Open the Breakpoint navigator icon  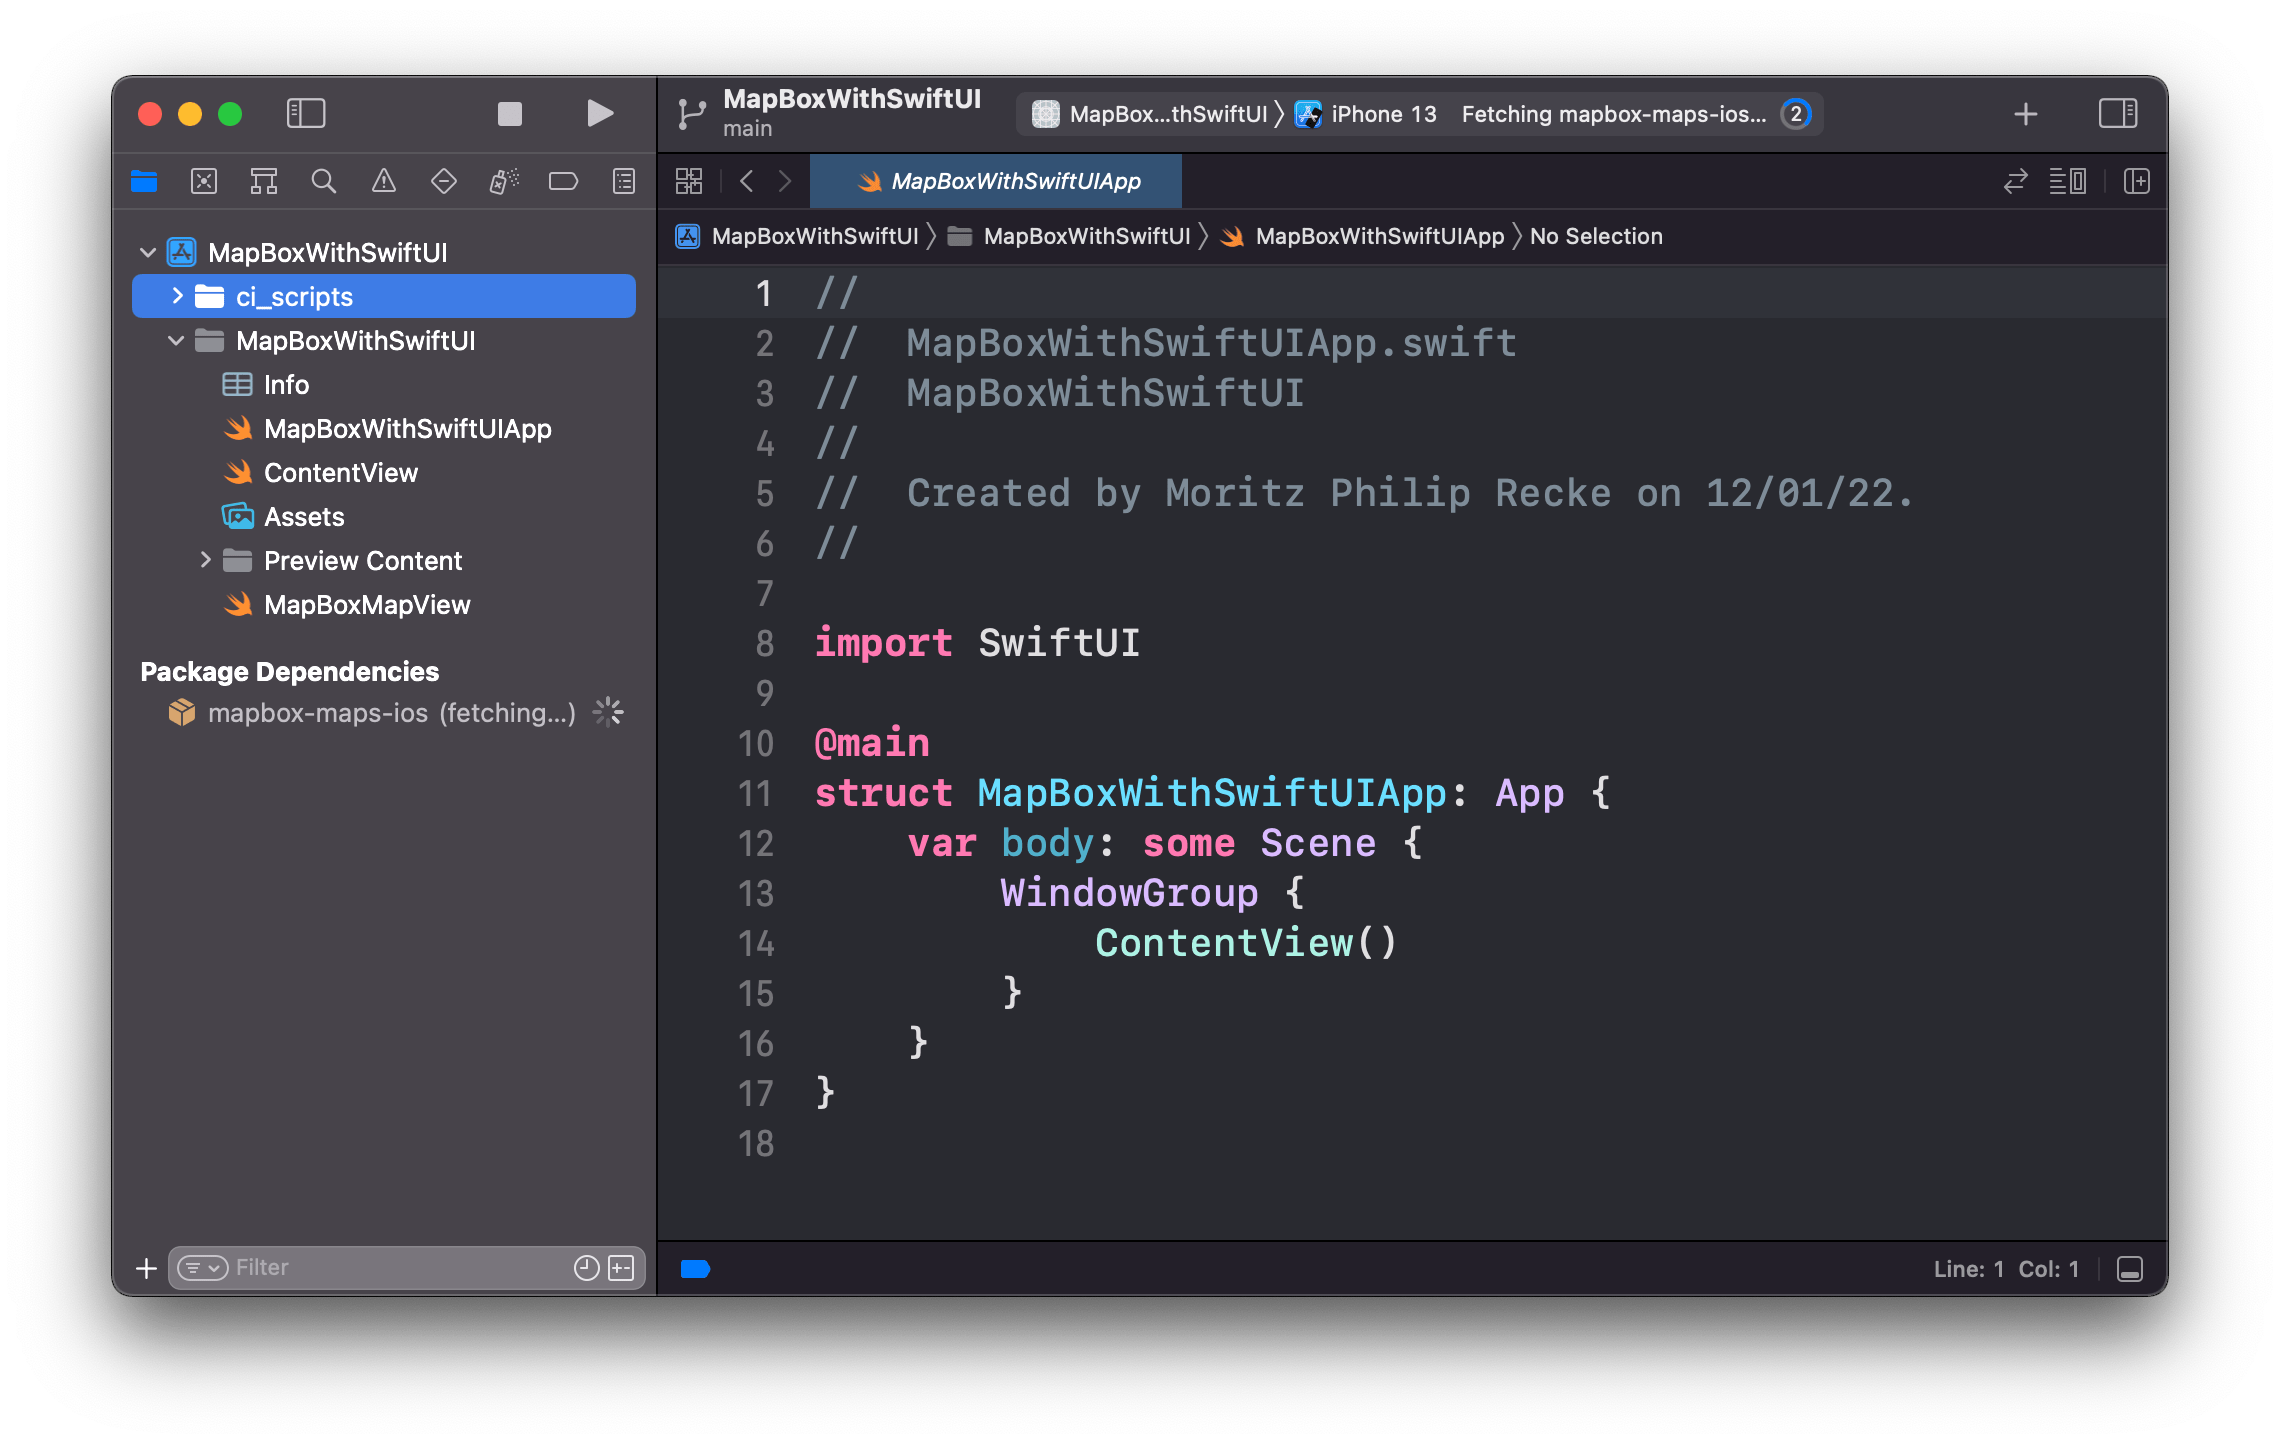563,181
